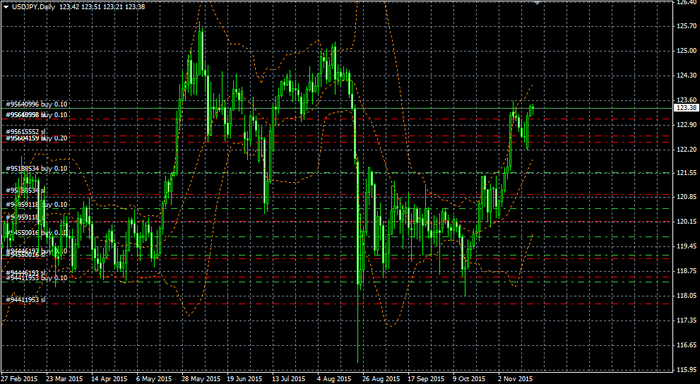Click the 26 Aug 2015 date label
The height and width of the screenshot is (384, 700).
(x=381, y=379)
